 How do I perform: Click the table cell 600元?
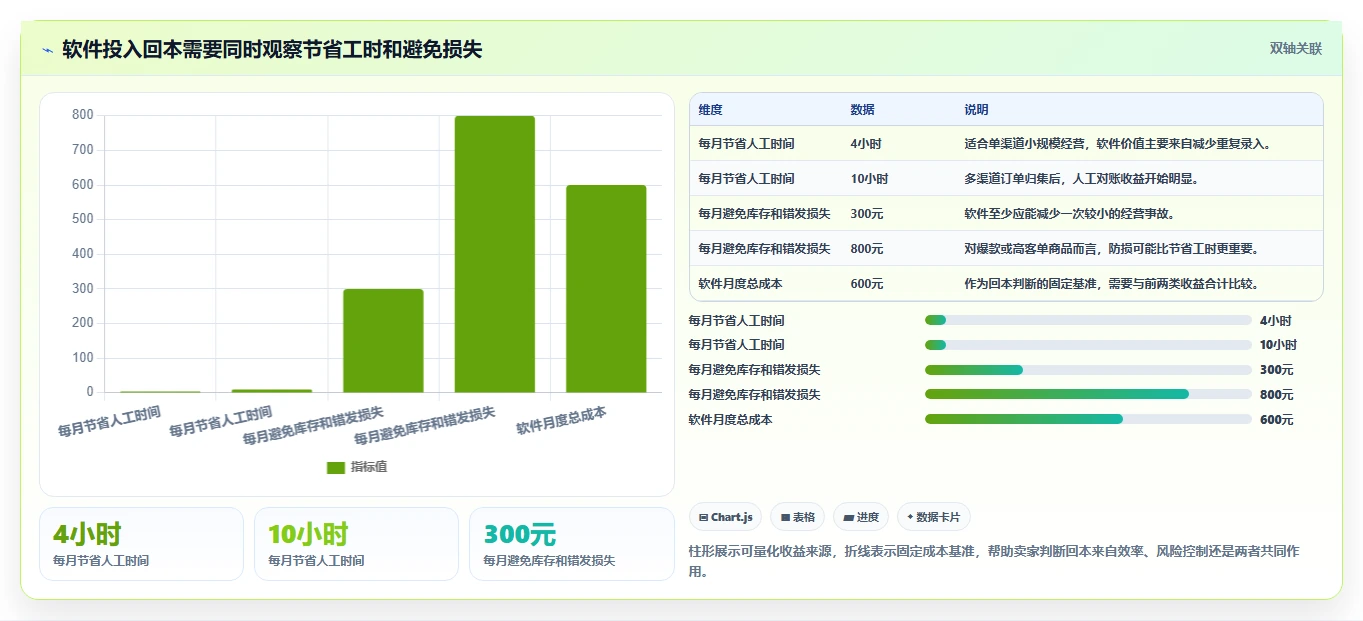pos(867,284)
